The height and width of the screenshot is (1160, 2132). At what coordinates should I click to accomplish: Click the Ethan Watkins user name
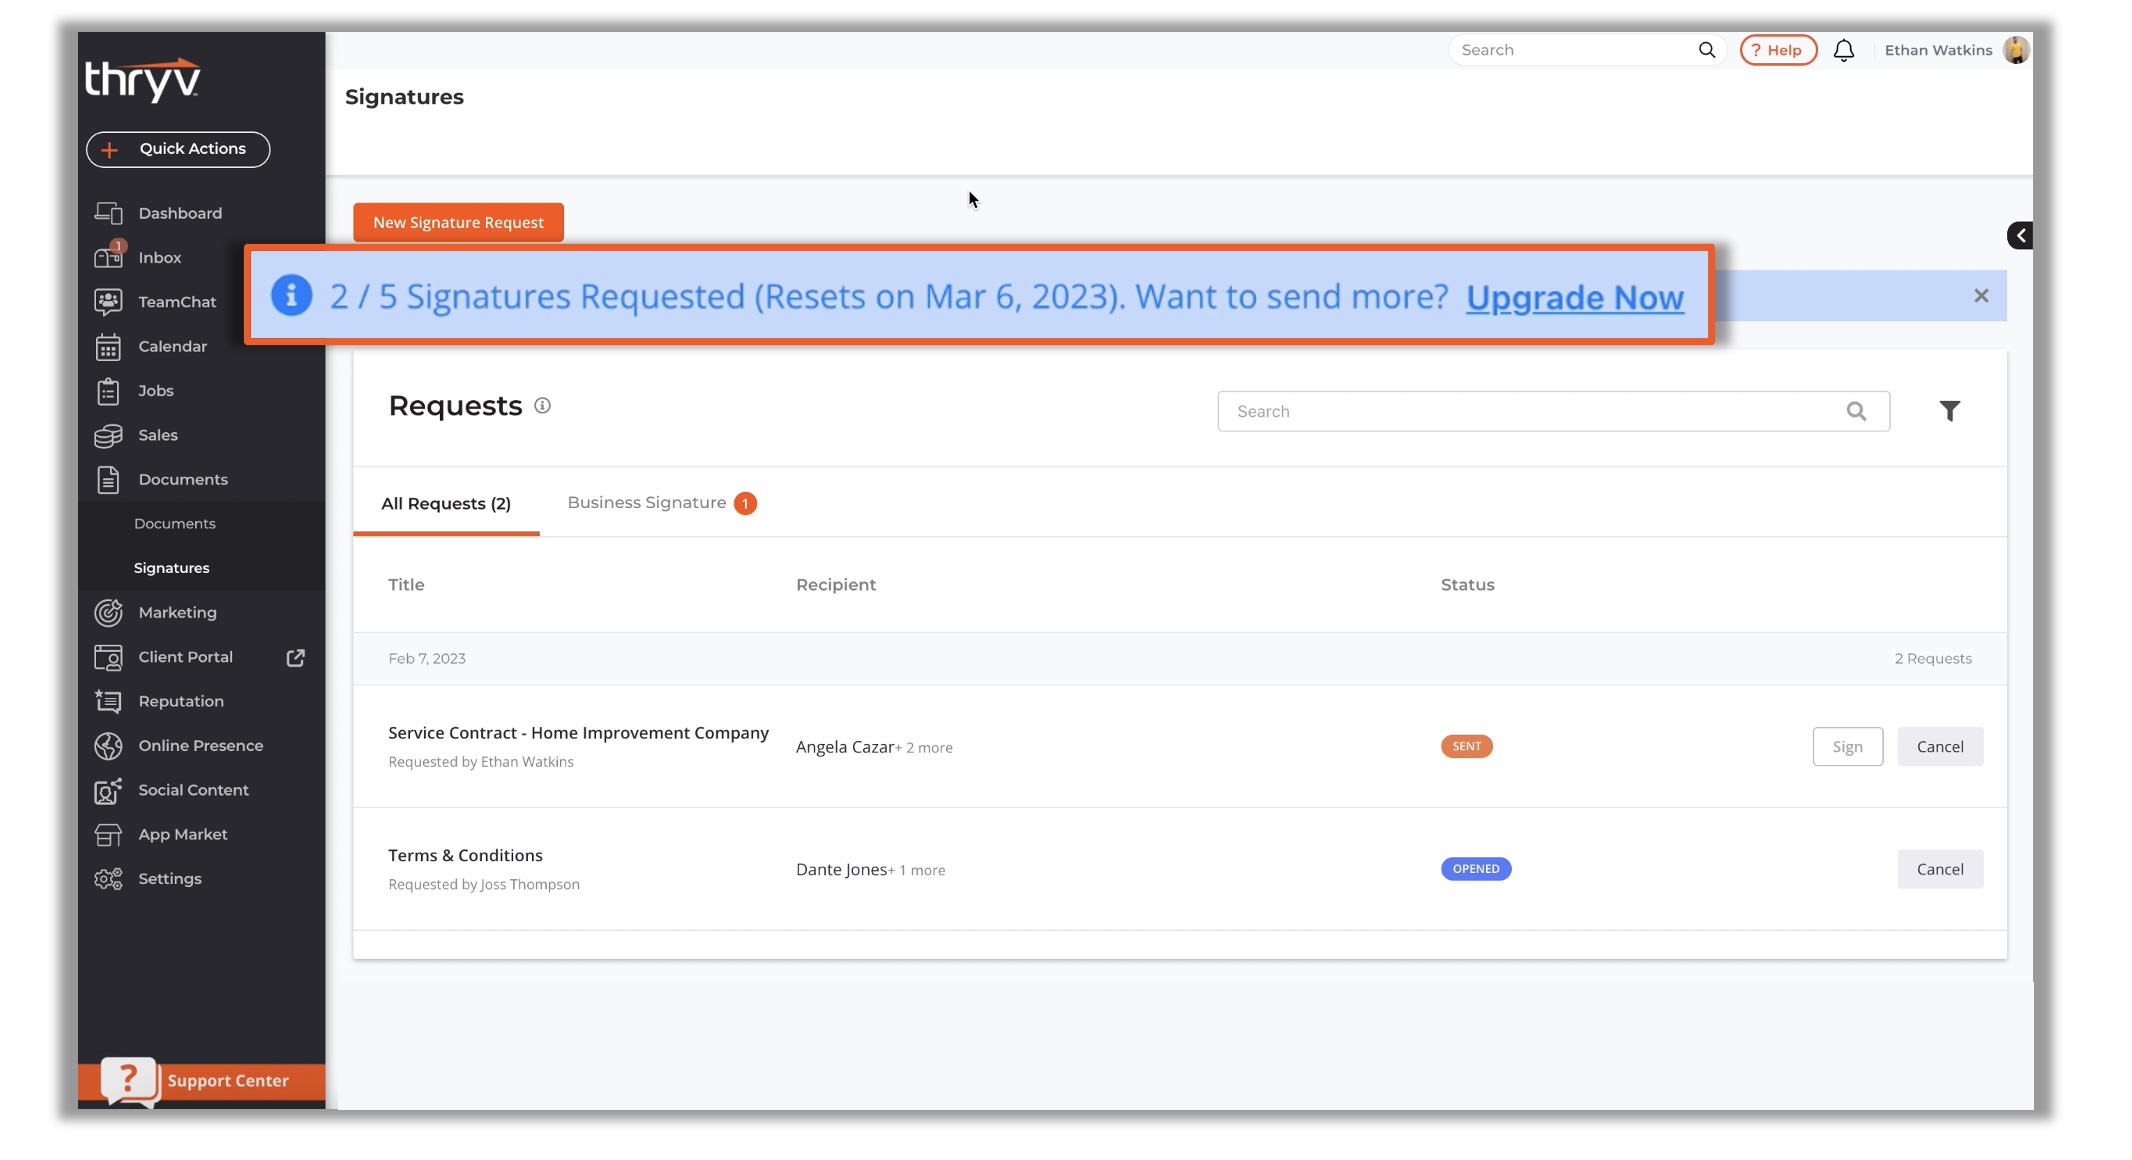coord(1938,50)
